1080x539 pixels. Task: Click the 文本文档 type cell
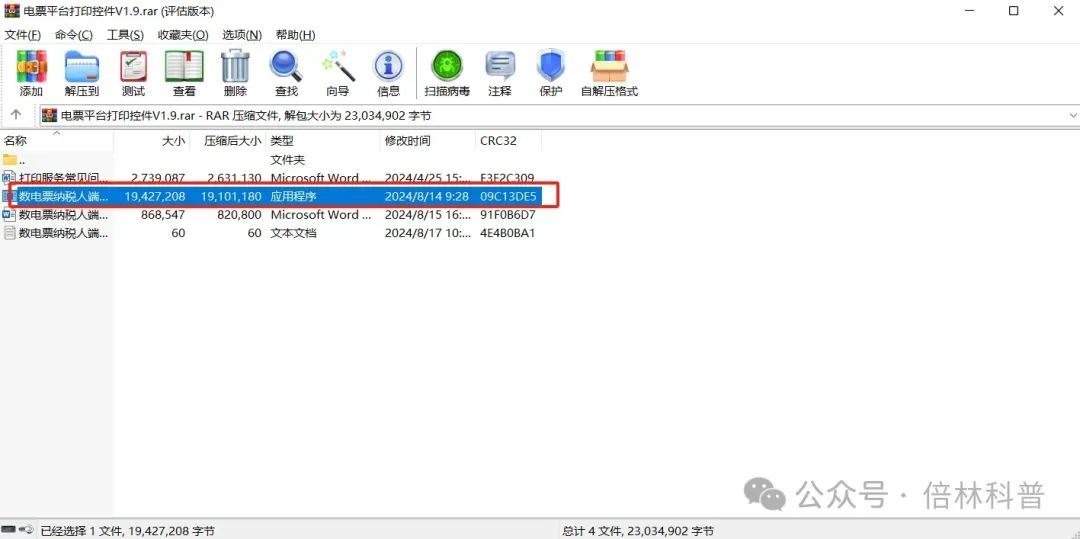(x=293, y=233)
